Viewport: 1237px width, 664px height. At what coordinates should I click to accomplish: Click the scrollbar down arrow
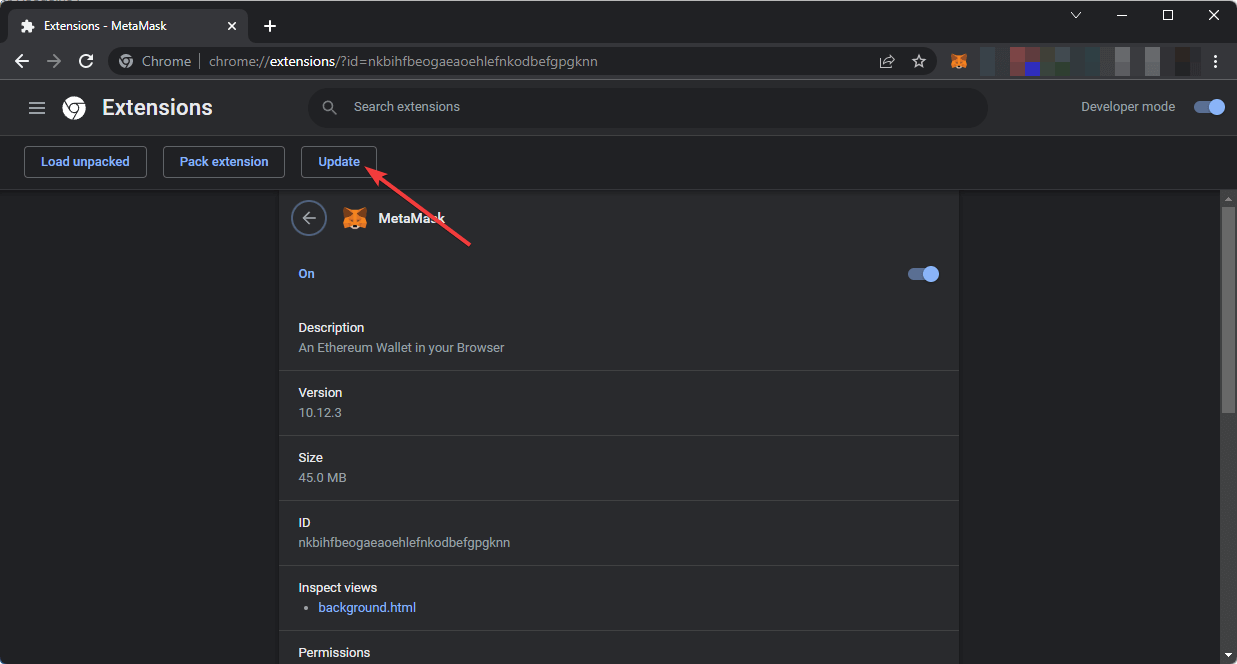point(1228,656)
